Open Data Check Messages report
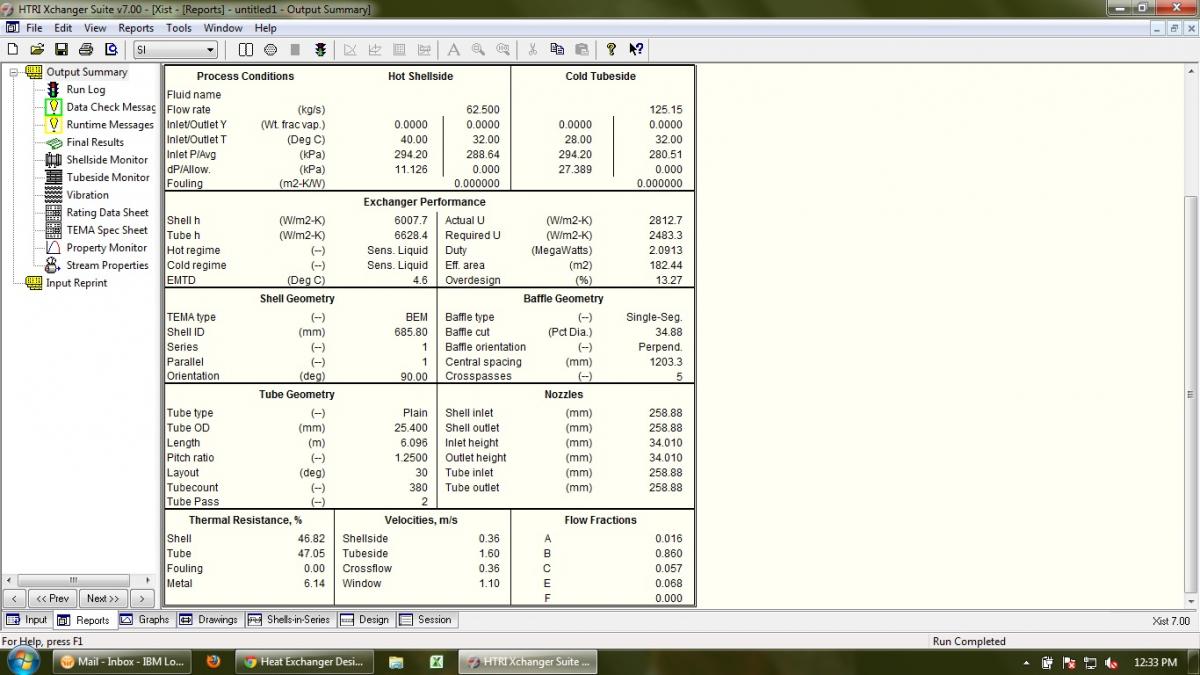Viewport: 1200px width, 675px height. (x=110, y=107)
